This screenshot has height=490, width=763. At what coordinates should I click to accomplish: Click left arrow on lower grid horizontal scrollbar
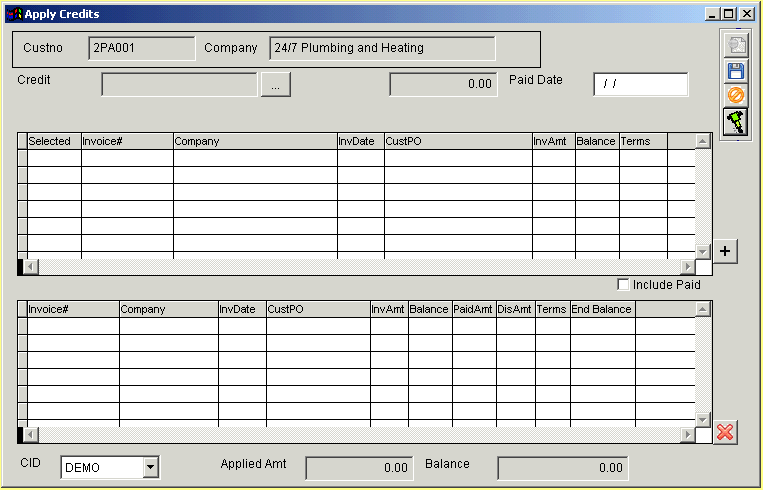29,435
